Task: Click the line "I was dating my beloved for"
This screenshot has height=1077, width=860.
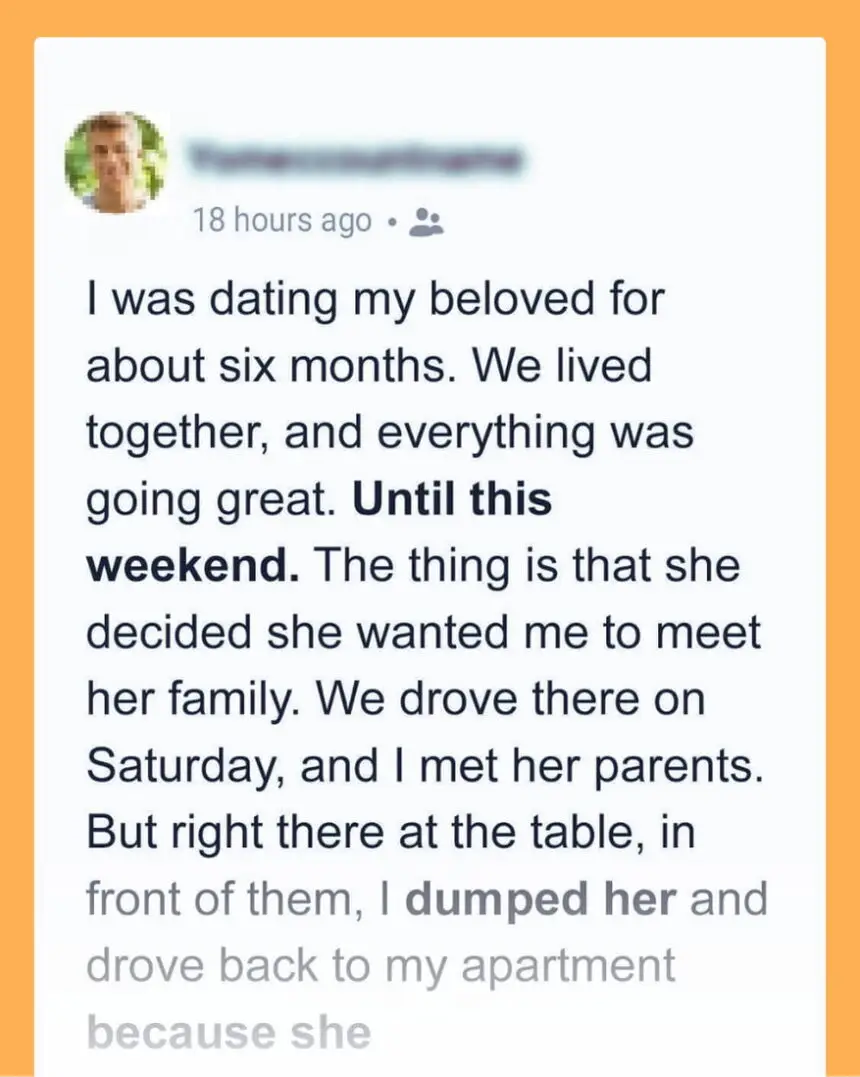Action: [375, 300]
